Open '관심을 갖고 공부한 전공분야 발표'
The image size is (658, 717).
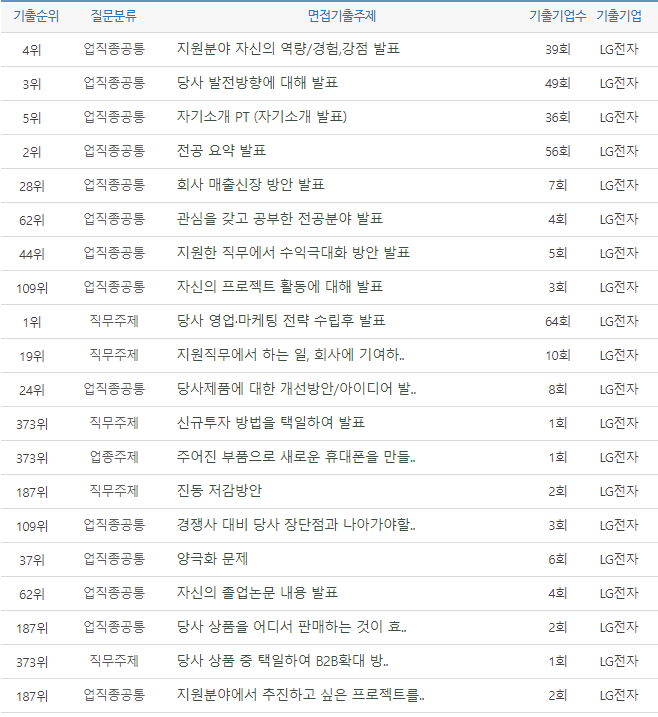(279, 219)
